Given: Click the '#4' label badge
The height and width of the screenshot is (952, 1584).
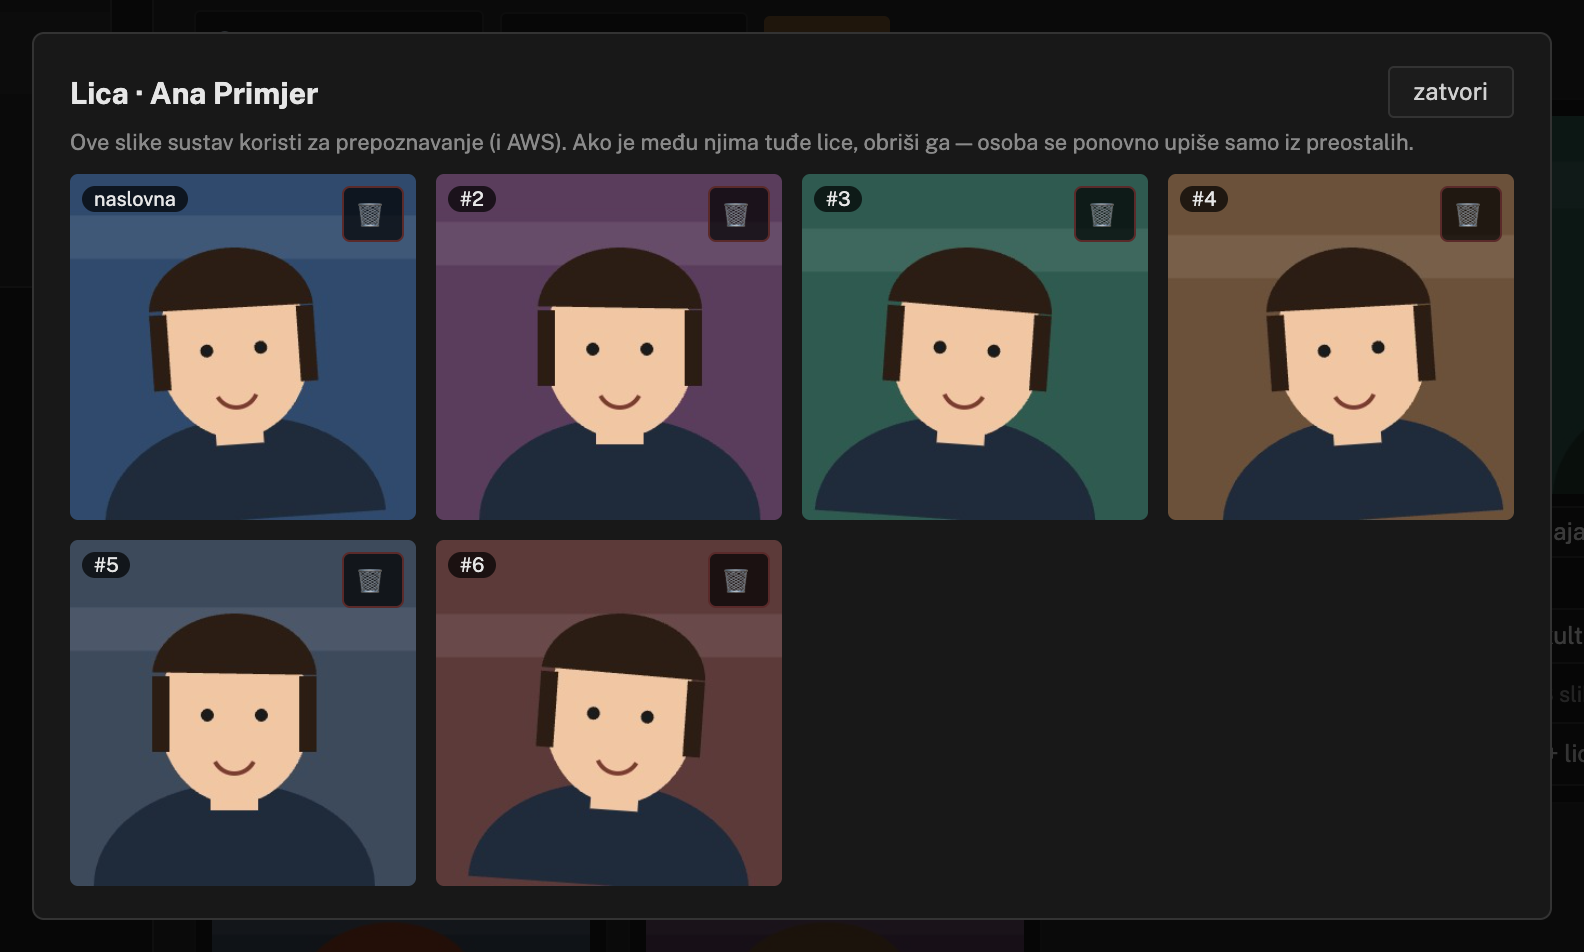Looking at the screenshot, I should (1204, 199).
